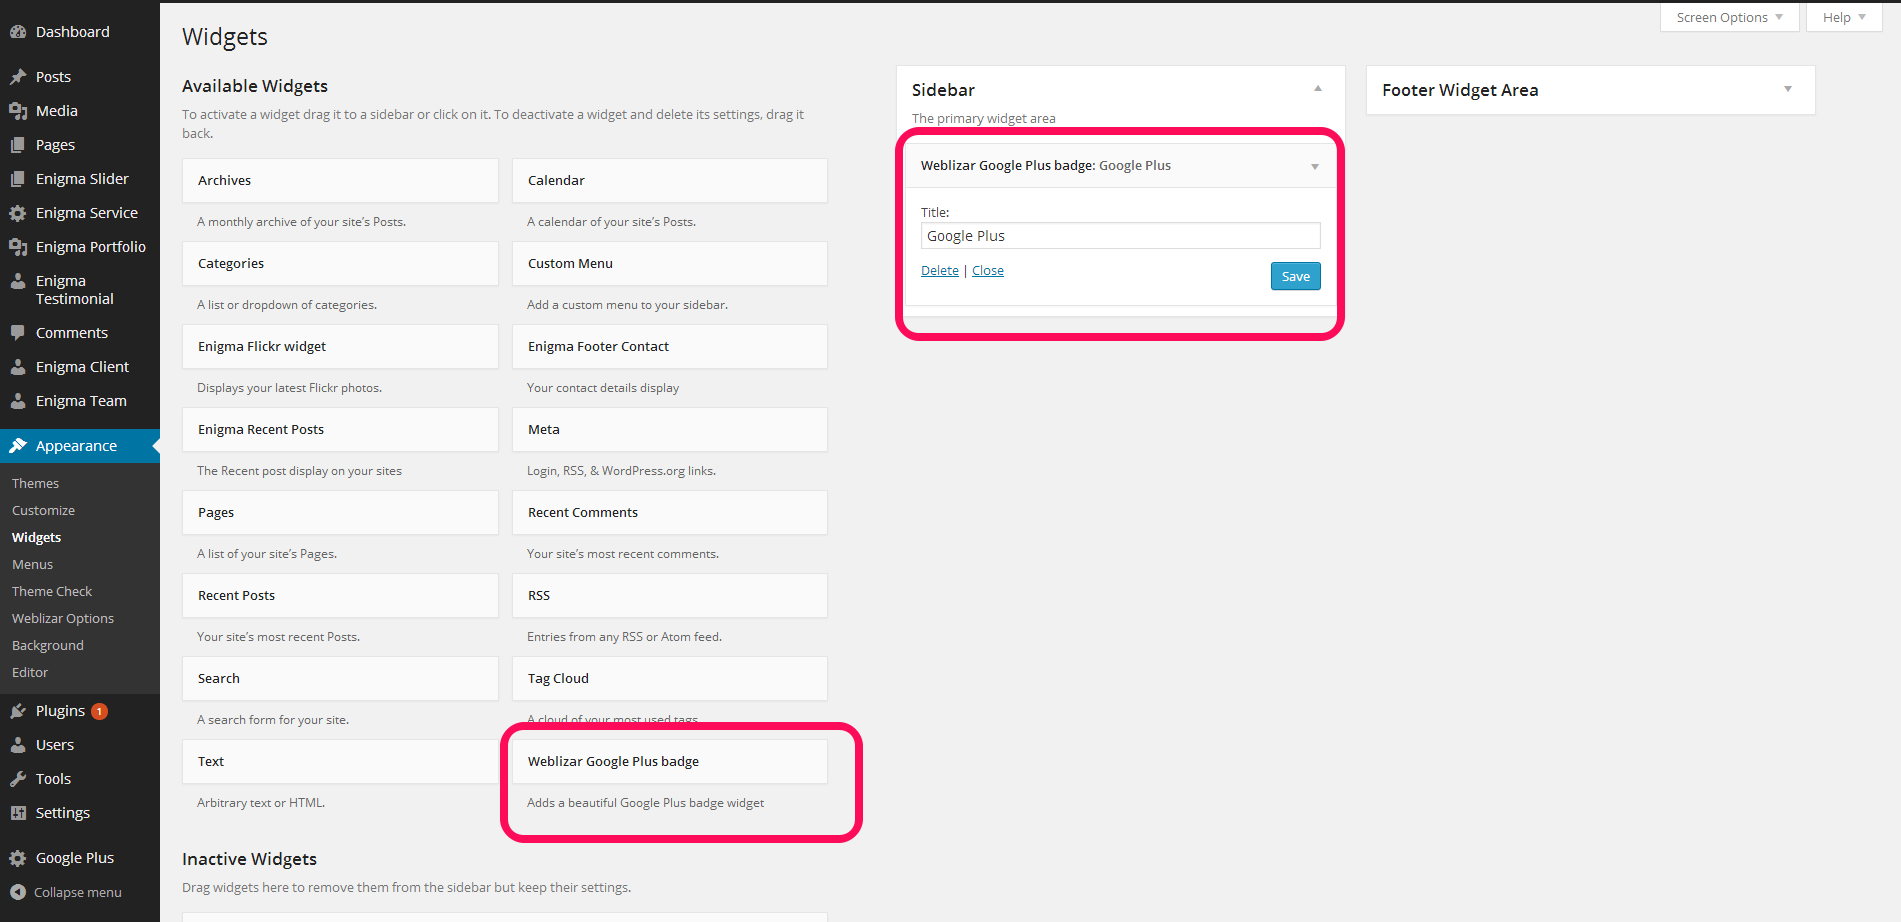Screen dimensions: 1901x922
Task: Open Menus submenu item
Action: click(x=32, y=564)
